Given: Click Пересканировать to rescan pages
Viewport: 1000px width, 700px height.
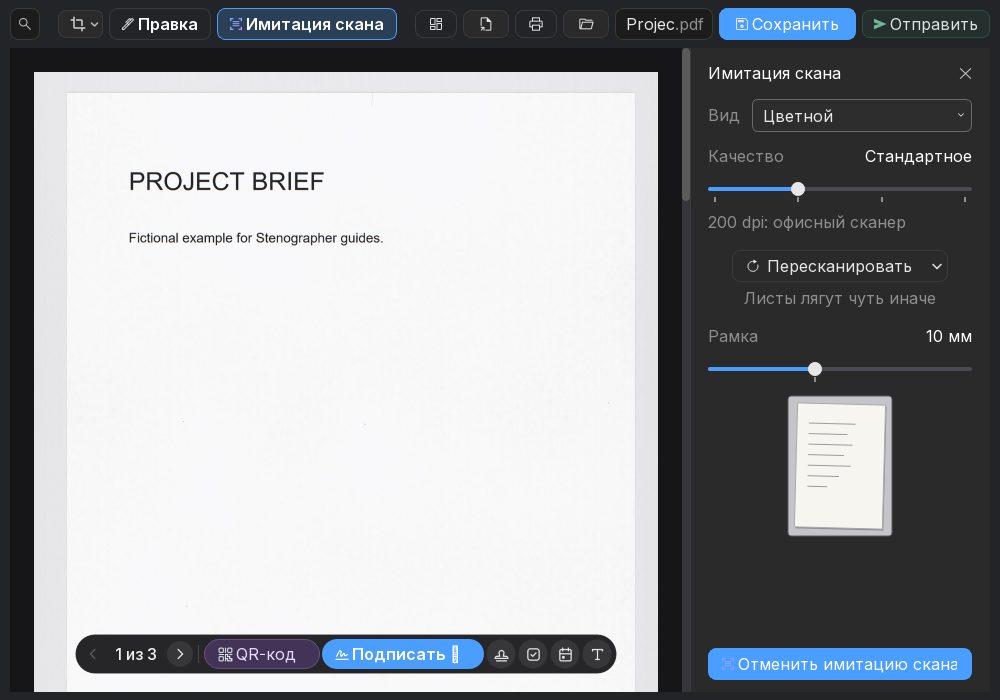Looking at the screenshot, I should pyautogui.click(x=829, y=266).
